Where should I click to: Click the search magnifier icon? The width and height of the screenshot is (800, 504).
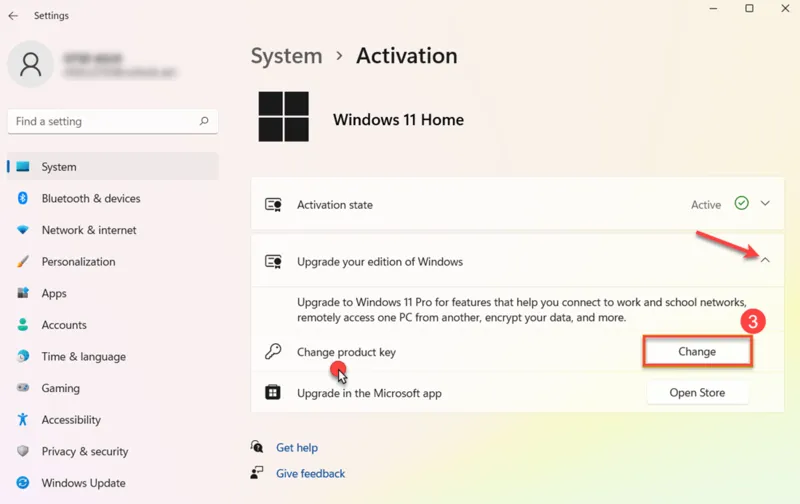pyautogui.click(x=204, y=121)
